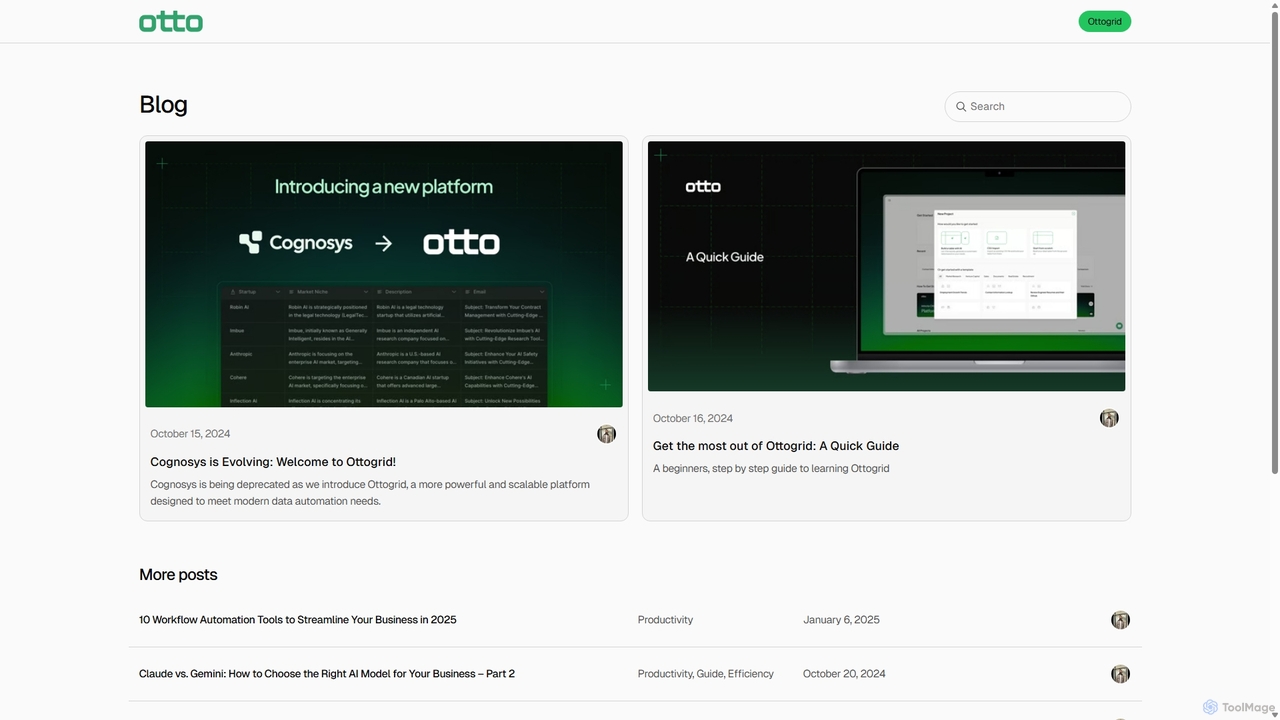Click 'A beginners, step by step guide' description
Screen dimensions: 1280x720
(771, 468)
